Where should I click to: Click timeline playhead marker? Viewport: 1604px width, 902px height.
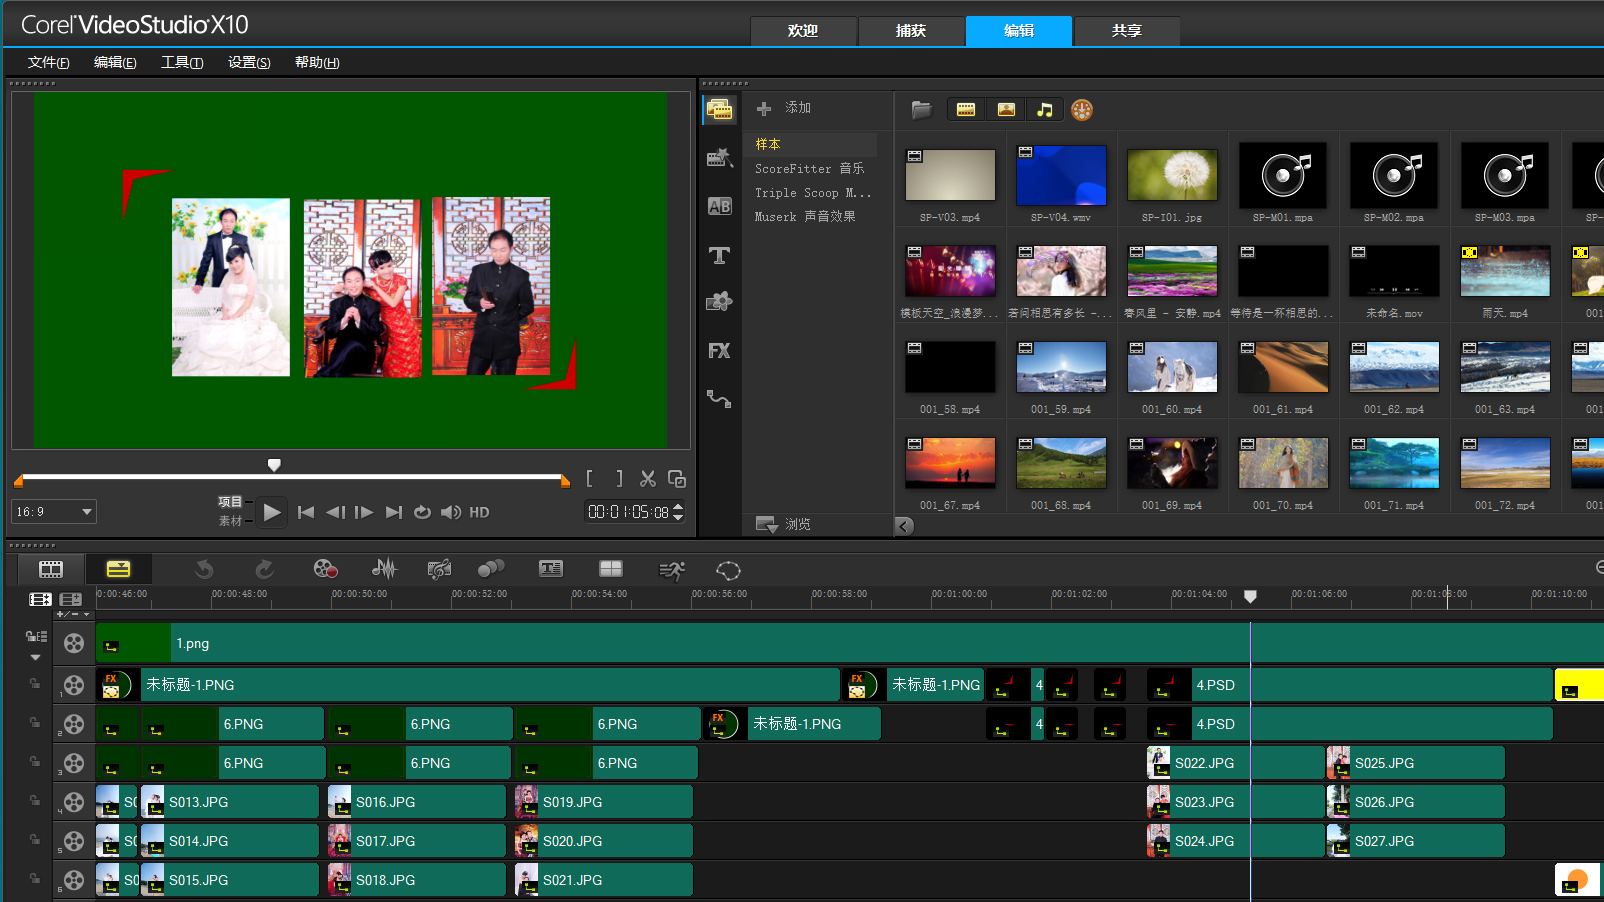(x=1250, y=596)
